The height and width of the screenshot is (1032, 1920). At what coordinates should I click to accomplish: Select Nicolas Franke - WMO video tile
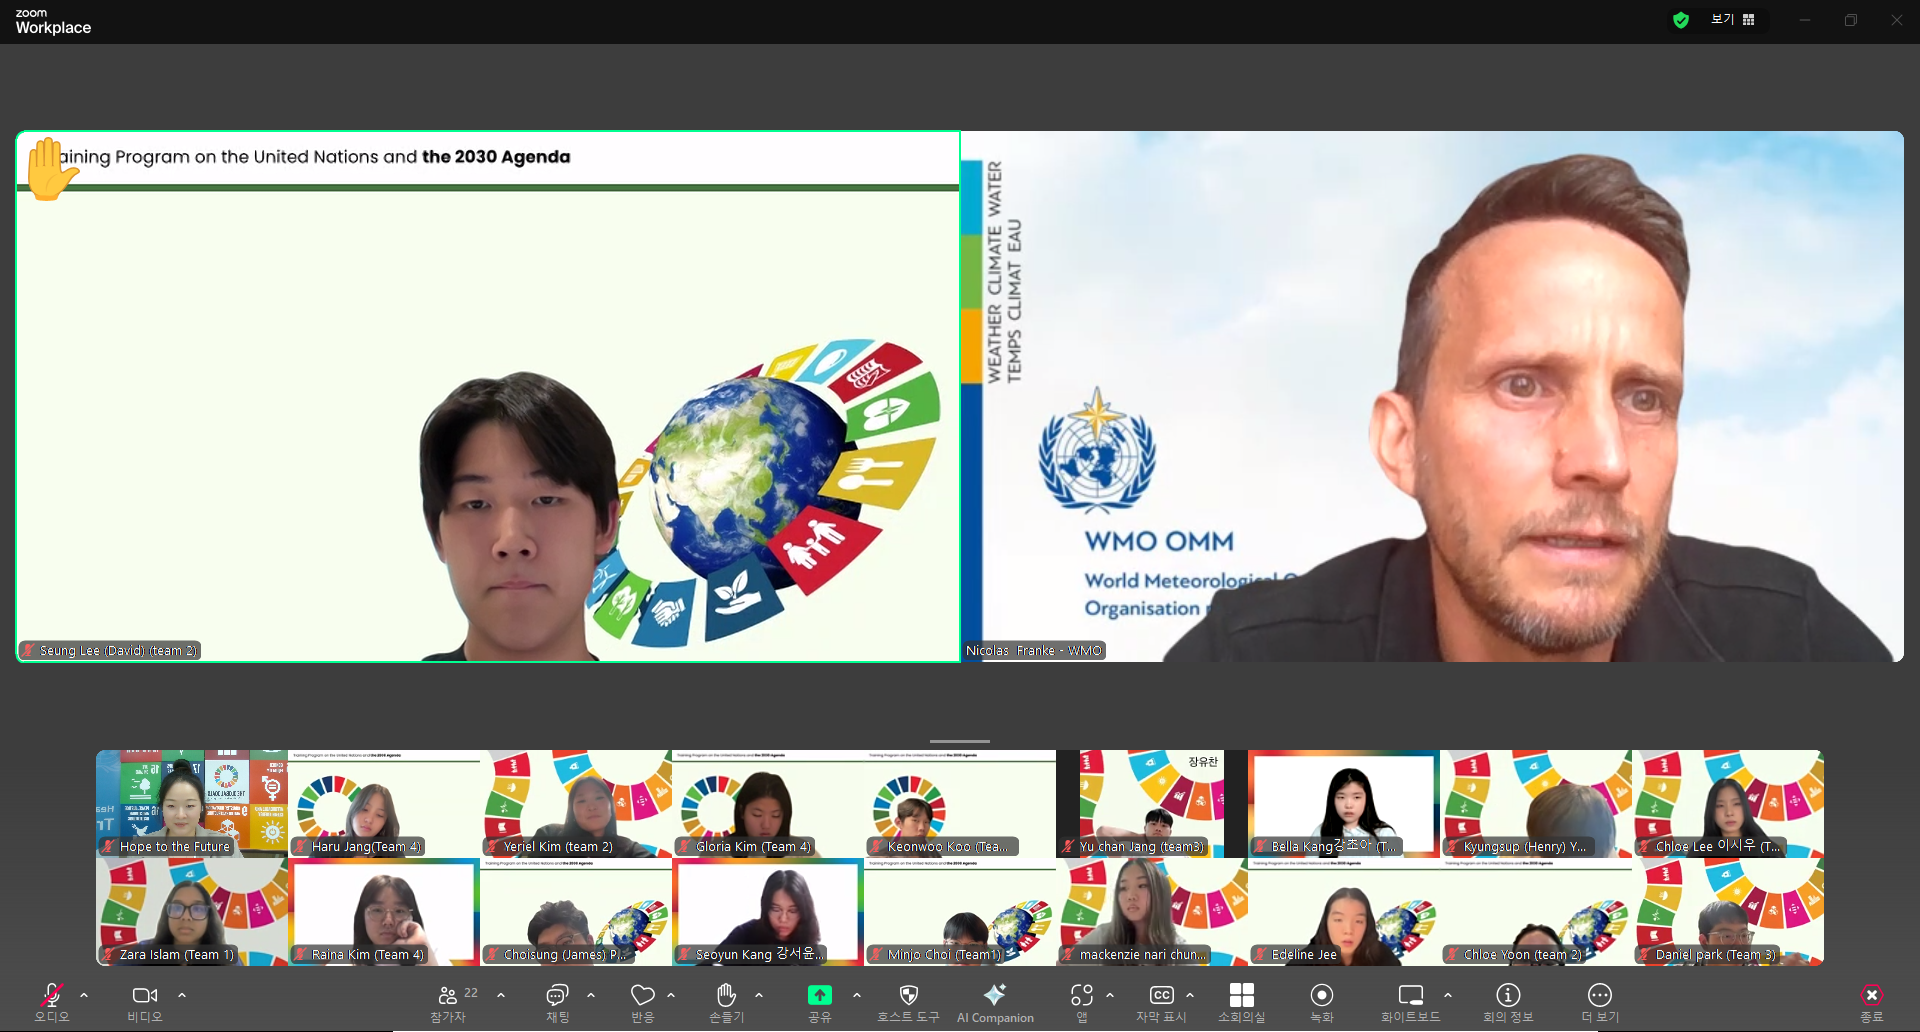(1432, 396)
